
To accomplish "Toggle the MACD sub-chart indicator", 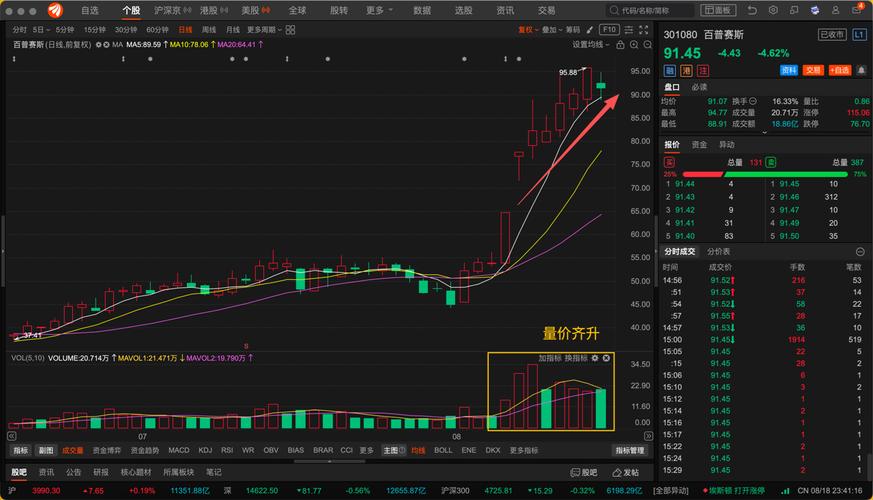I will [179, 450].
